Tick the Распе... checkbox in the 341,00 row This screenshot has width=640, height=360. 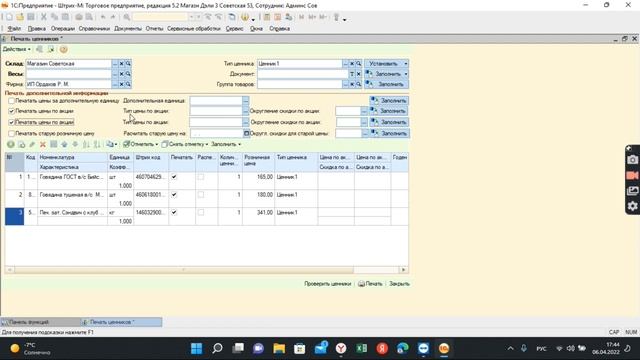[201, 212]
